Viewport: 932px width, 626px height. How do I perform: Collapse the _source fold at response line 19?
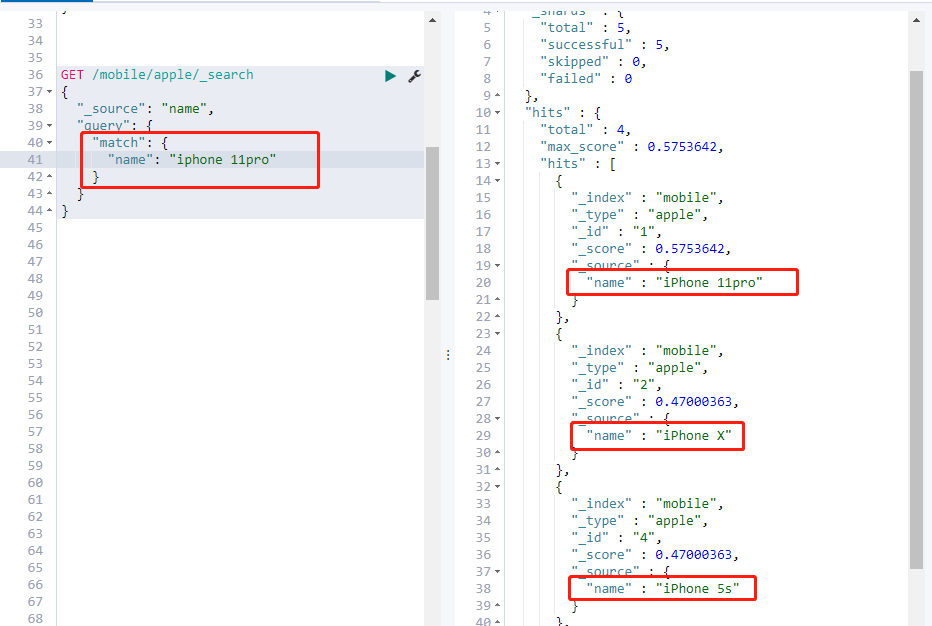pyautogui.click(x=498, y=265)
